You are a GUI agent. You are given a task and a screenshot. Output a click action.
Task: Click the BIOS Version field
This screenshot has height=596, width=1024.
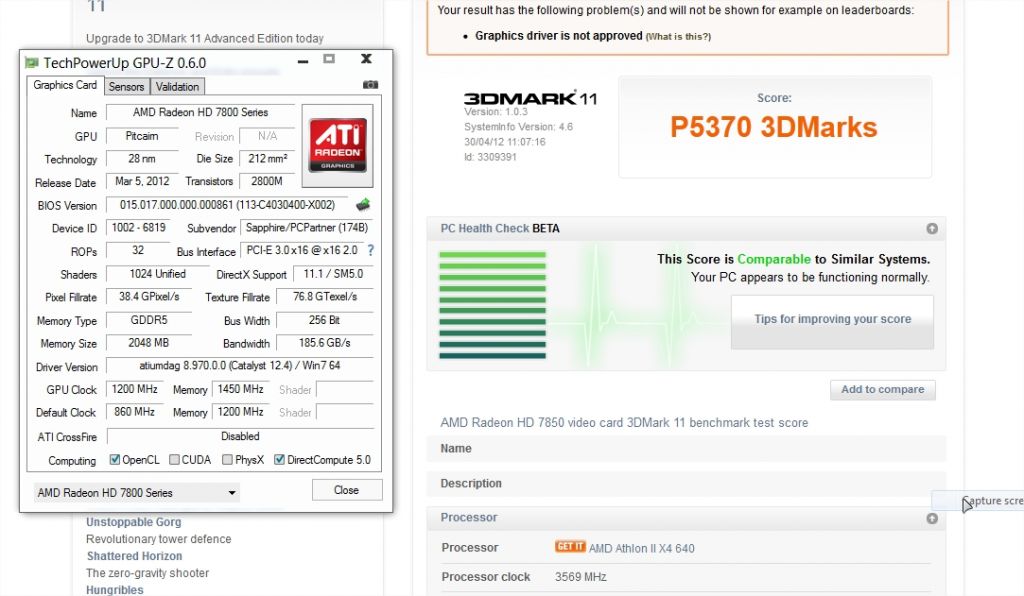[227, 205]
